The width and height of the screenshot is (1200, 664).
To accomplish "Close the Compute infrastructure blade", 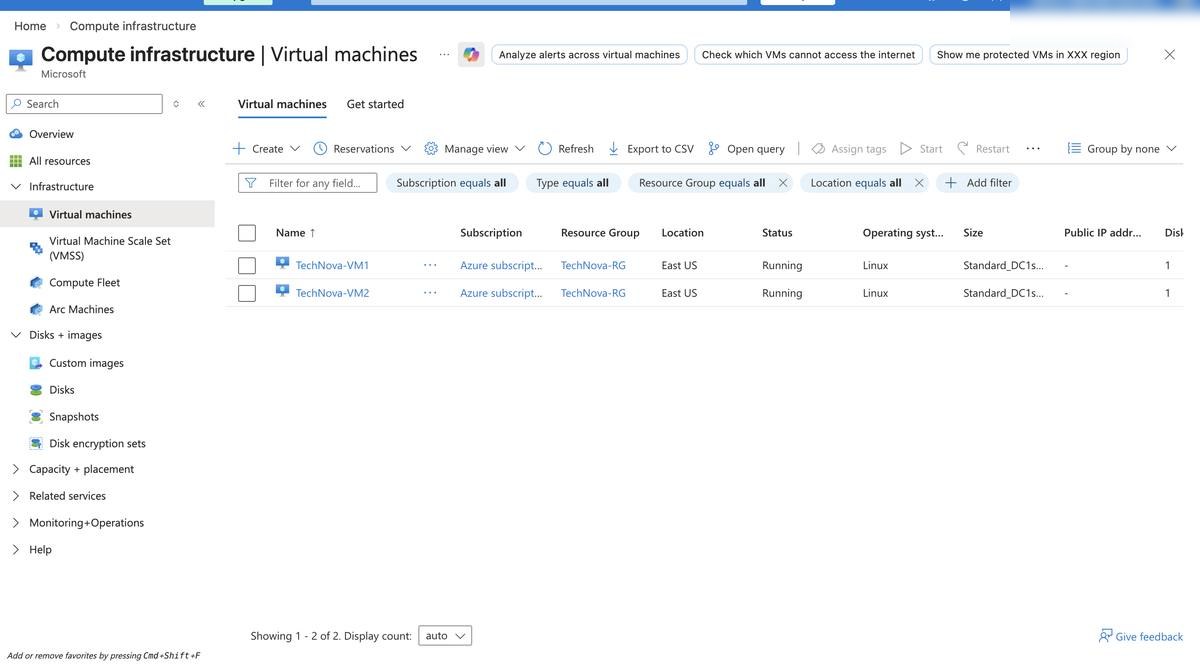I will click(1169, 55).
